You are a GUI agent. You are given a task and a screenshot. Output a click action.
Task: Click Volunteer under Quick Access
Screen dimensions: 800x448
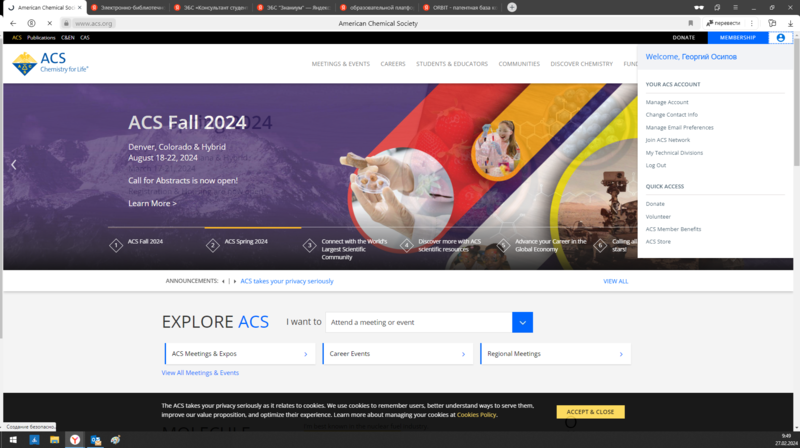(x=658, y=216)
